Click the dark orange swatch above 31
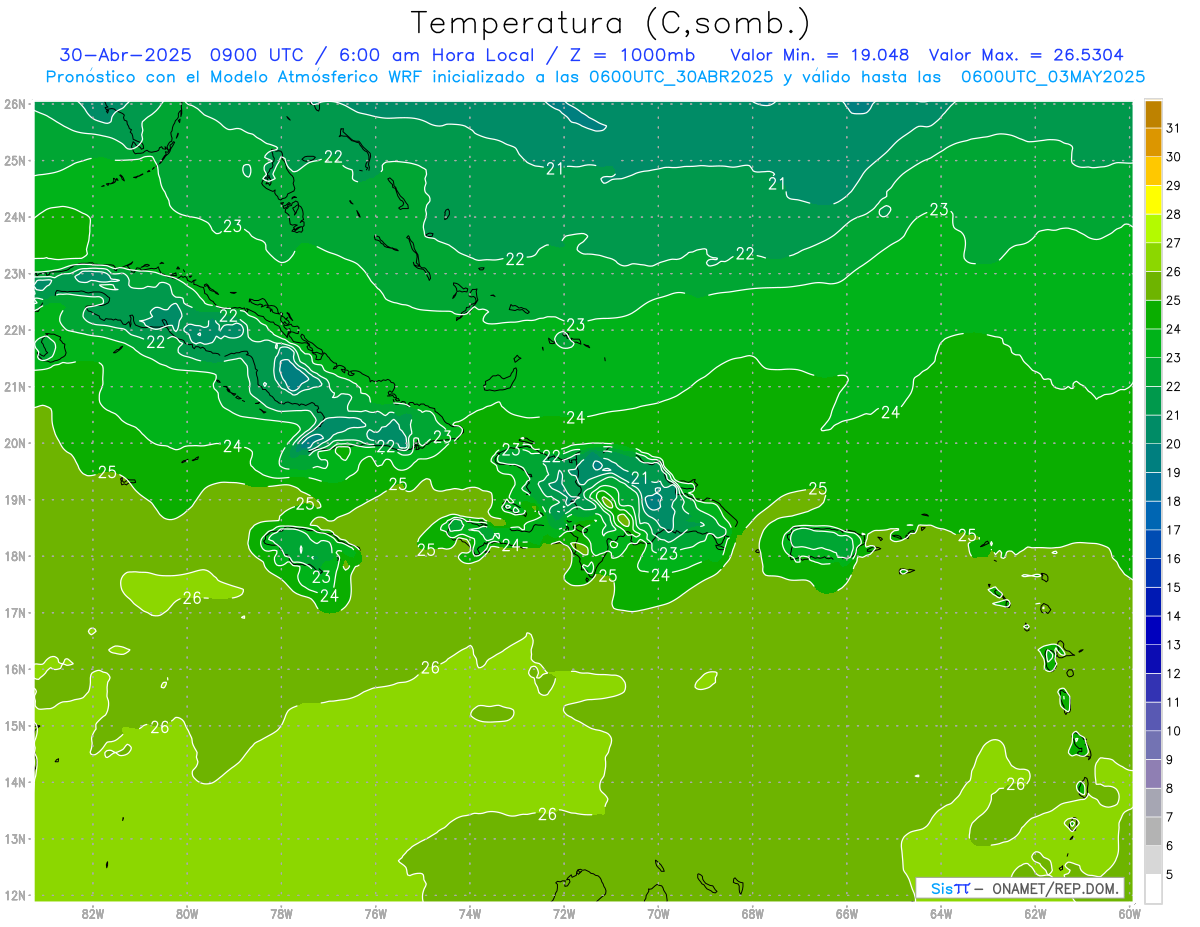The image size is (1200, 927). pos(1153,114)
